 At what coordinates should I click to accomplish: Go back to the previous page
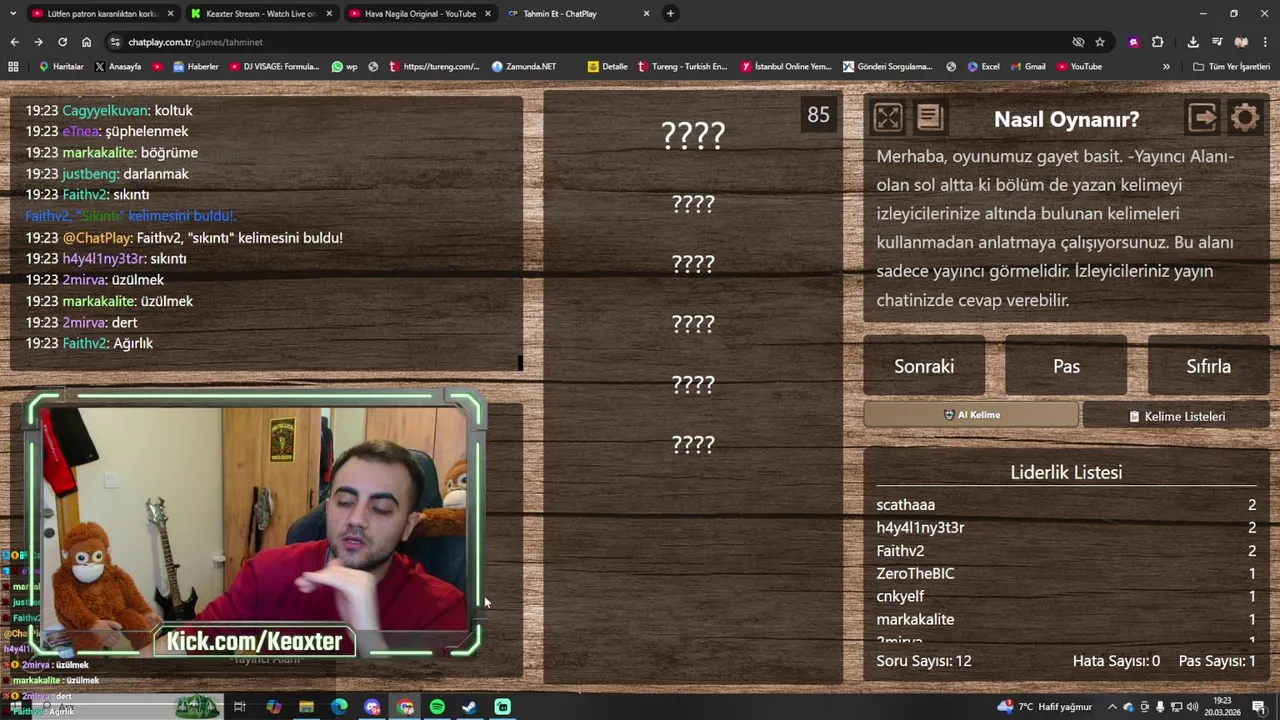coord(14,42)
